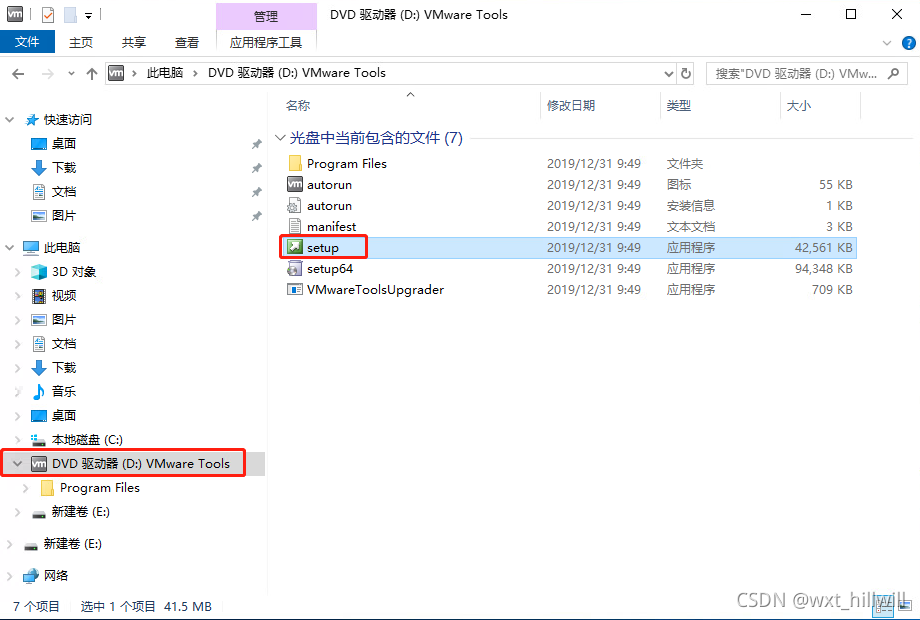
Task: Open 桌面 under quick access
Action: pyautogui.click(x=64, y=144)
